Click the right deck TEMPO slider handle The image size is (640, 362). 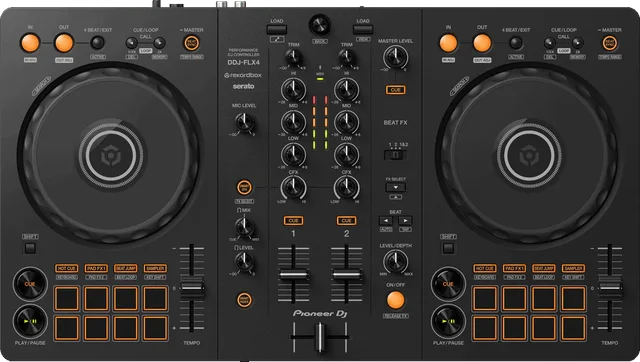point(610,288)
